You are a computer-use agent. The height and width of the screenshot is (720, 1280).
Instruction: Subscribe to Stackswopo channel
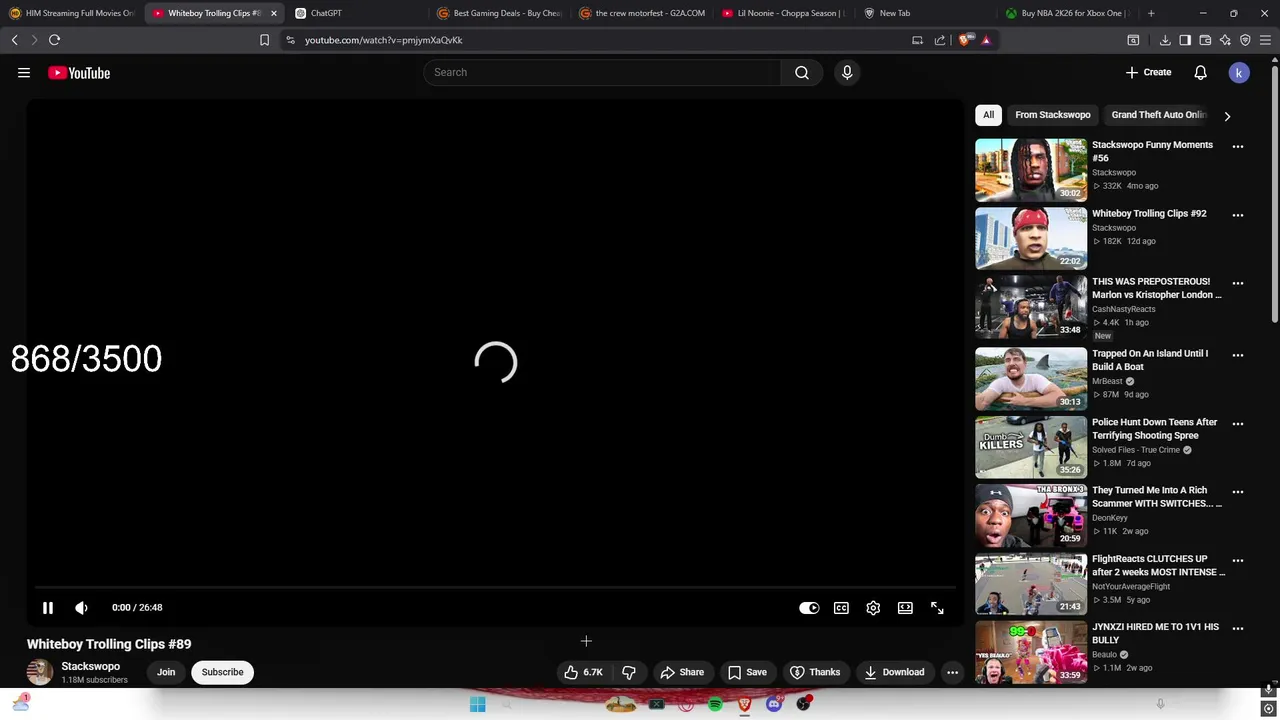(222, 672)
